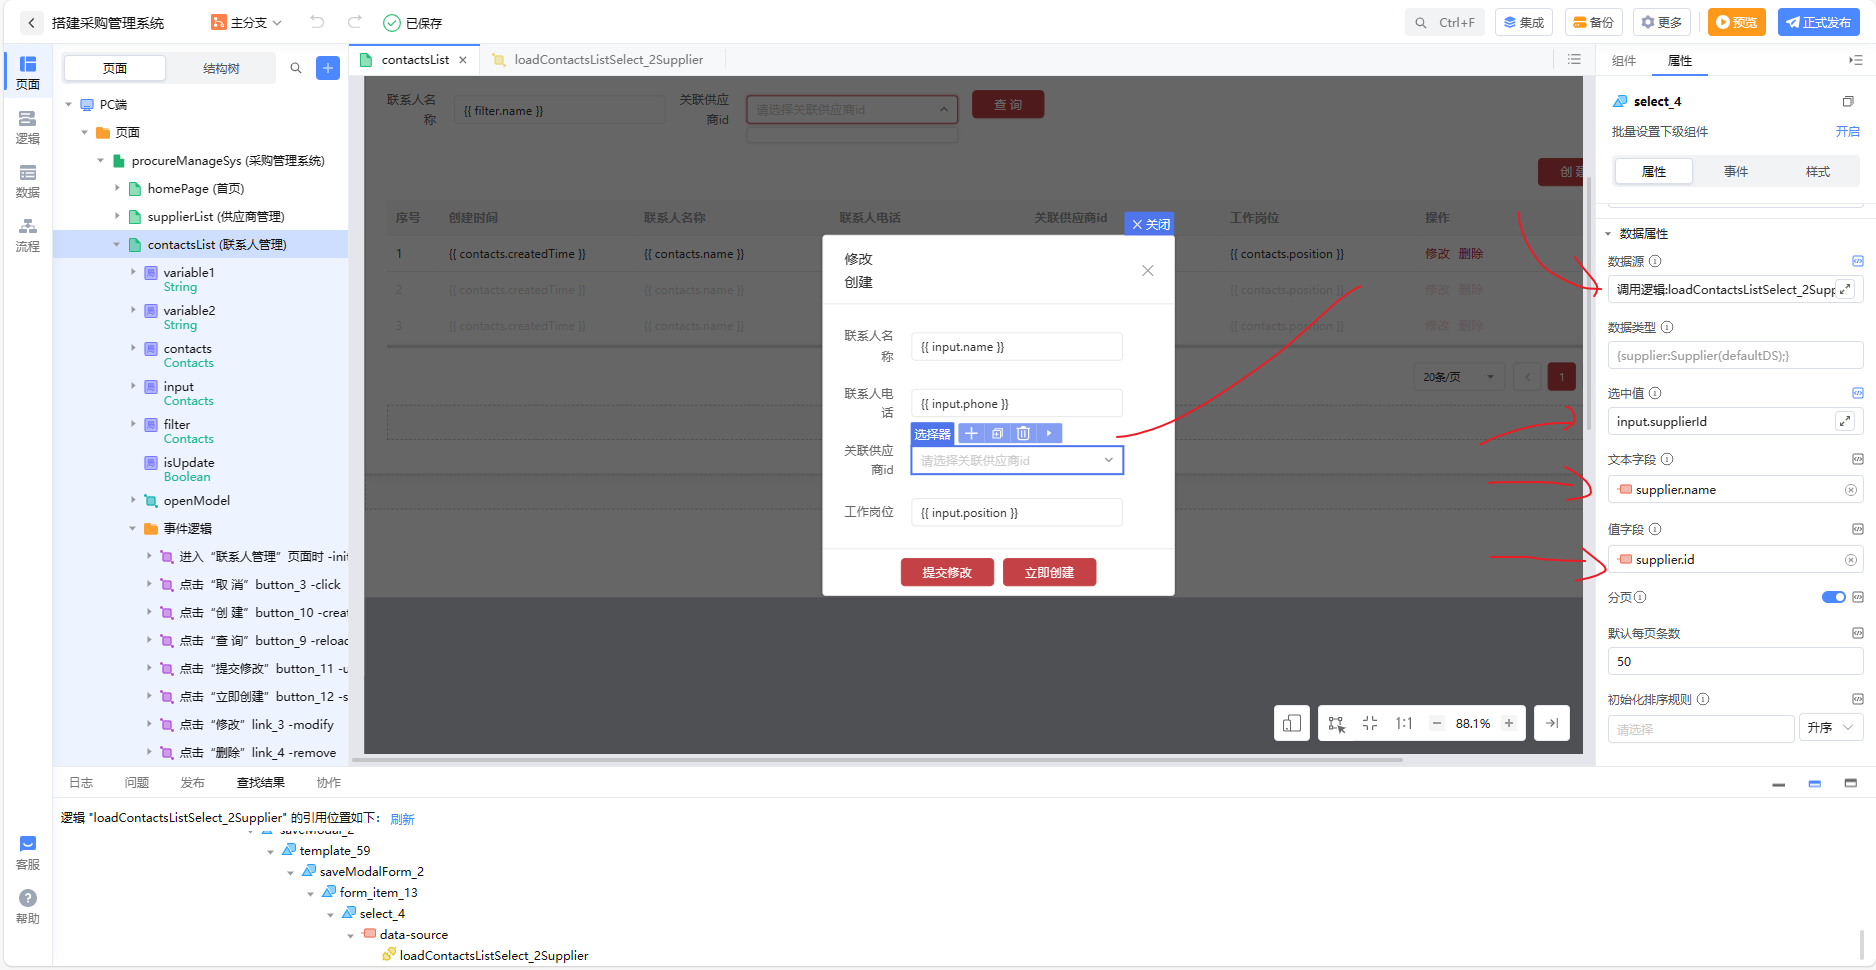Collapse the right property panel
This screenshot has width=1876, height=970.
coord(1856,60)
